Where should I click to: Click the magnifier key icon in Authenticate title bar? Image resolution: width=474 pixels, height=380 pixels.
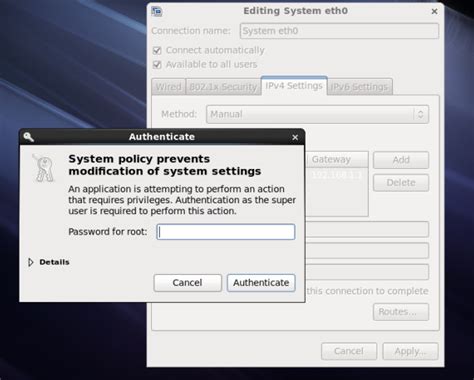[29, 137]
